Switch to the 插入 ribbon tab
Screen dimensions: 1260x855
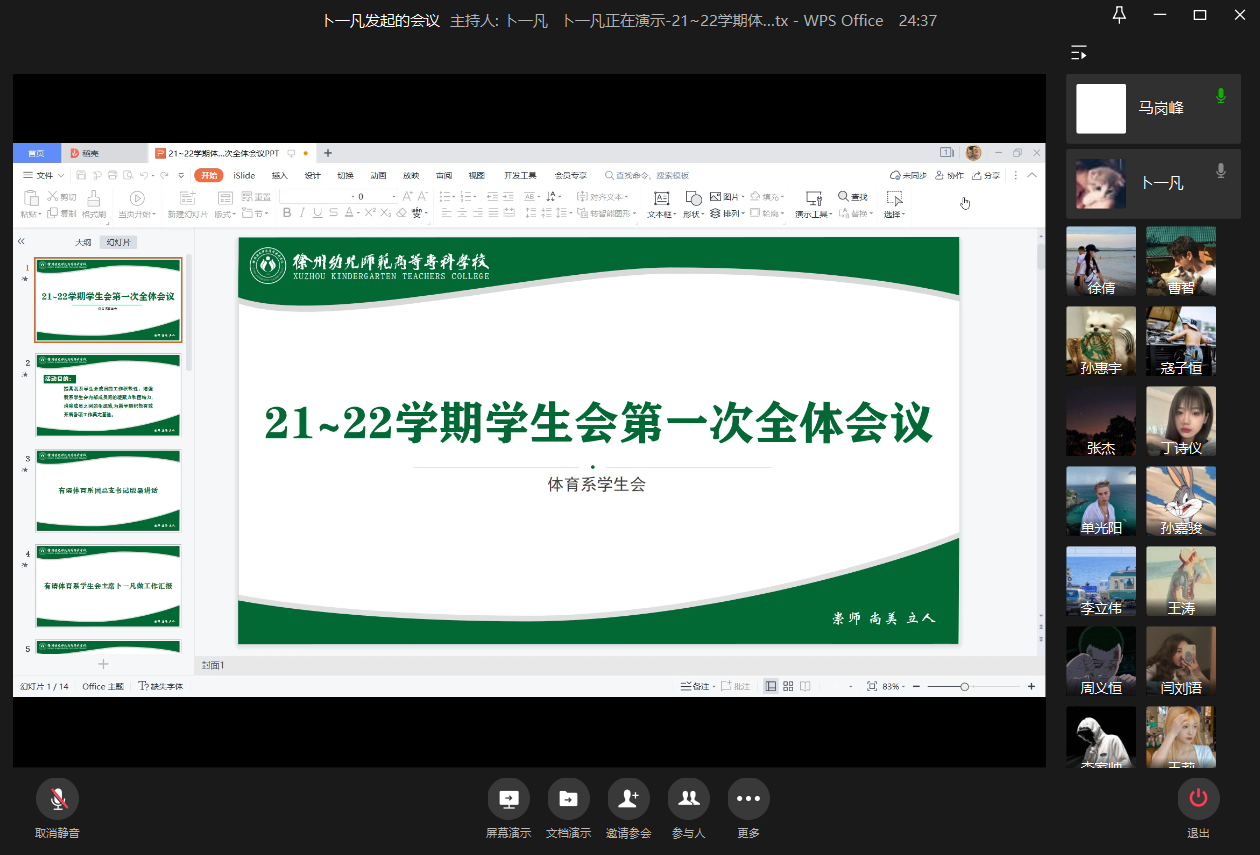[279, 175]
